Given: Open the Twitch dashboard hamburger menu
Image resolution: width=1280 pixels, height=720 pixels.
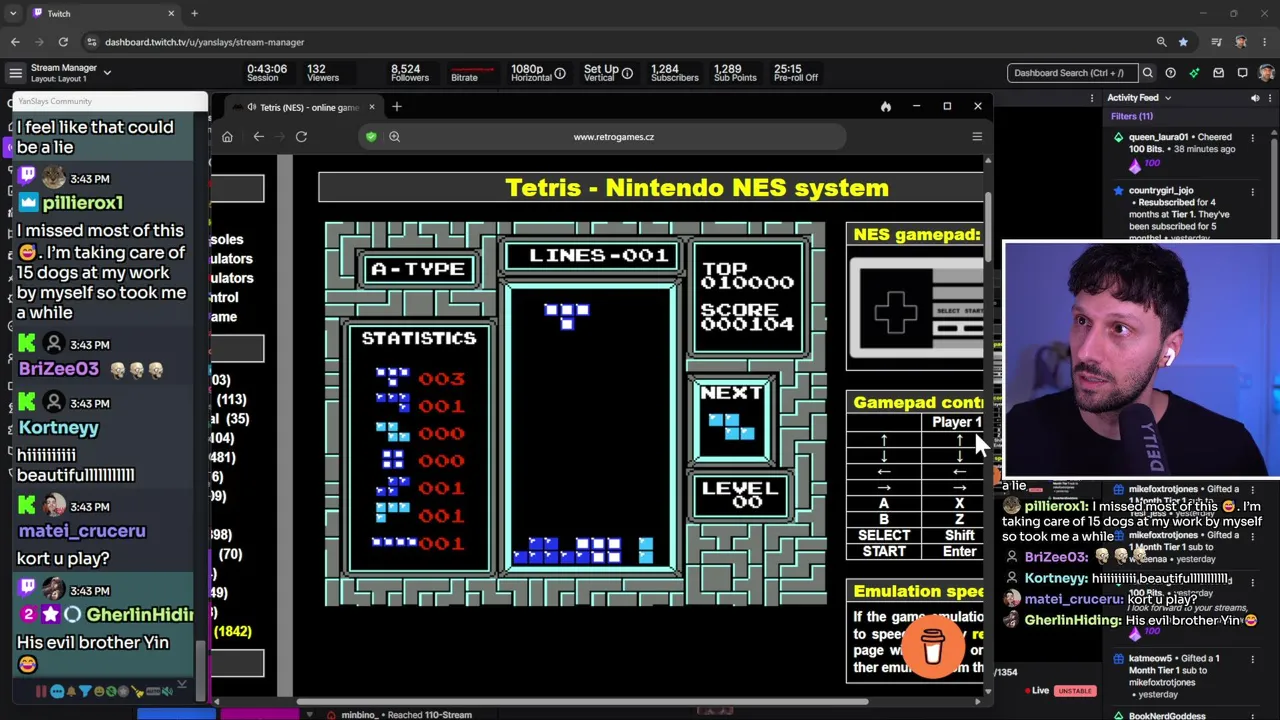Looking at the screenshot, I should [15, 73].
